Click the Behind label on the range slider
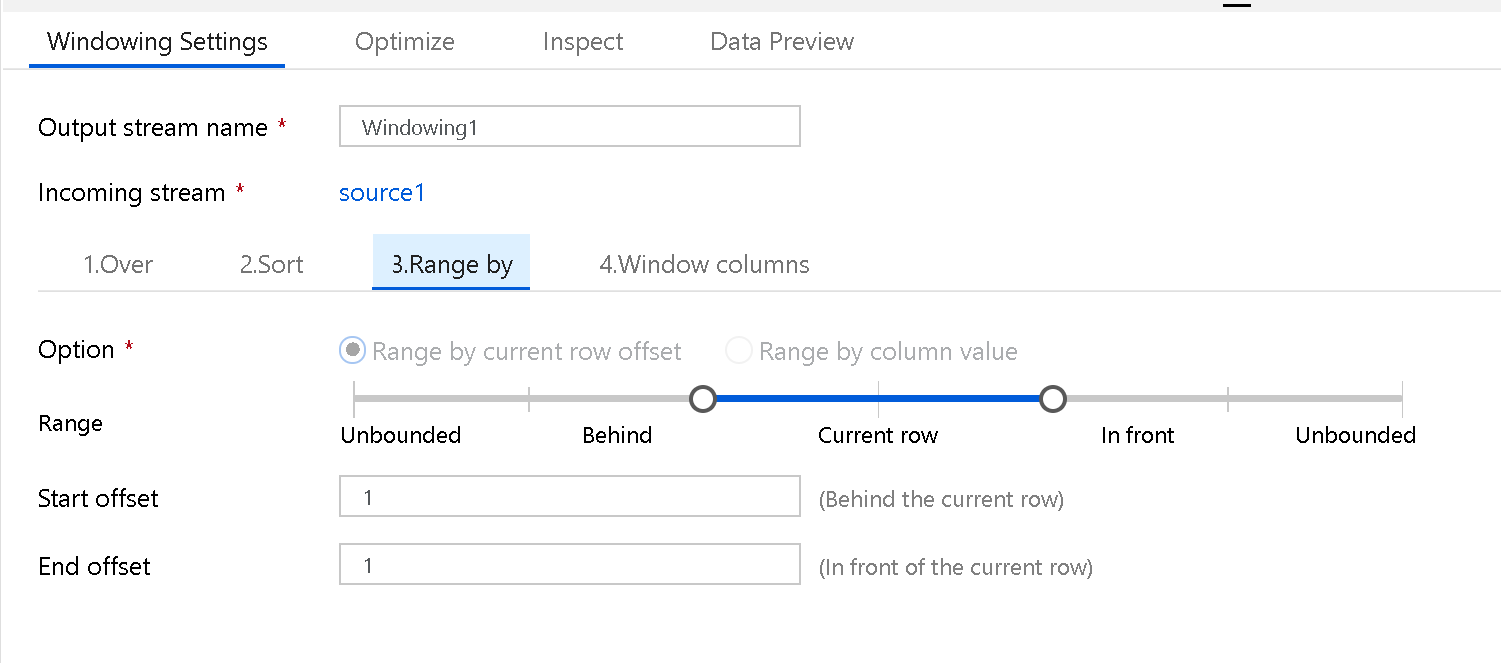Viewport: 1501px width, 663px height. pos(616,435)
